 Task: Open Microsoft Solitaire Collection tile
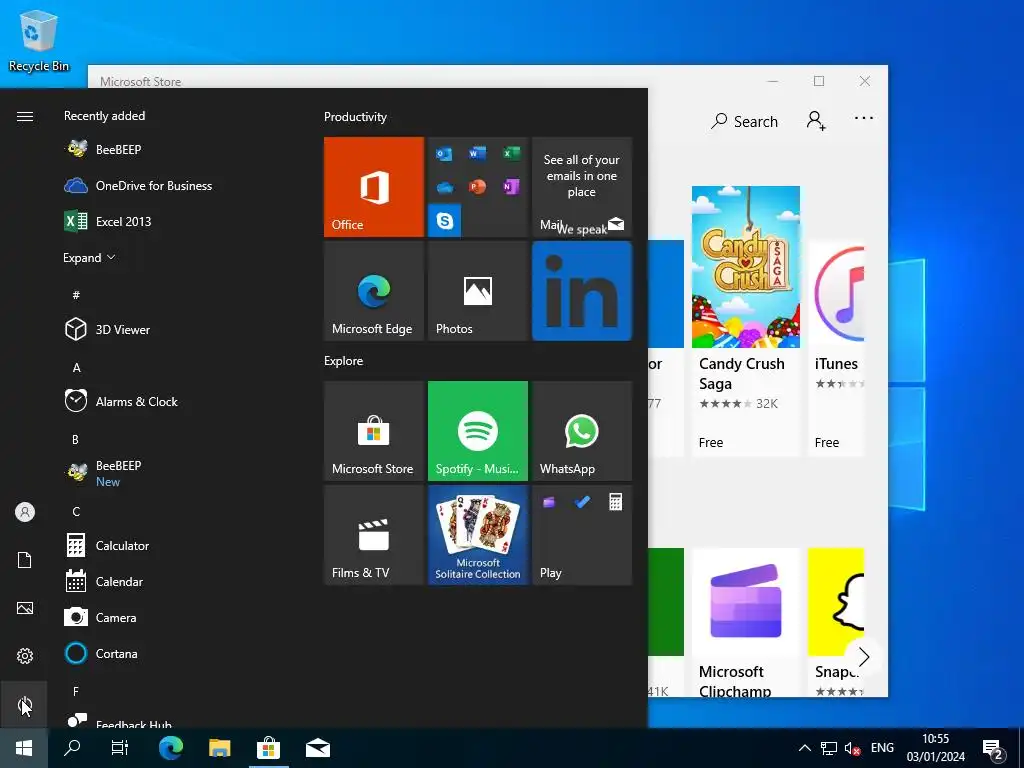click(x=477, y=535)
